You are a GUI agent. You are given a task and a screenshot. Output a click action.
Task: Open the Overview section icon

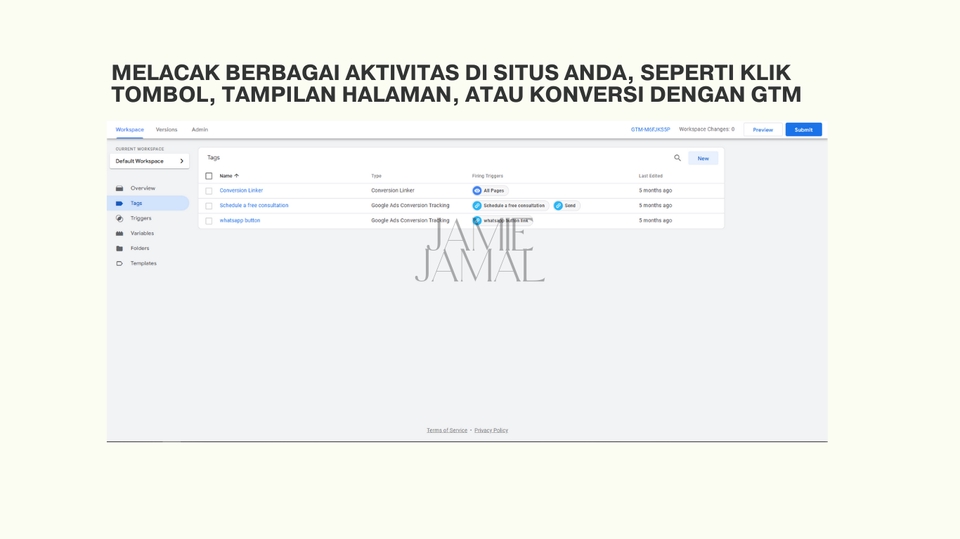(x=119, y=188)
